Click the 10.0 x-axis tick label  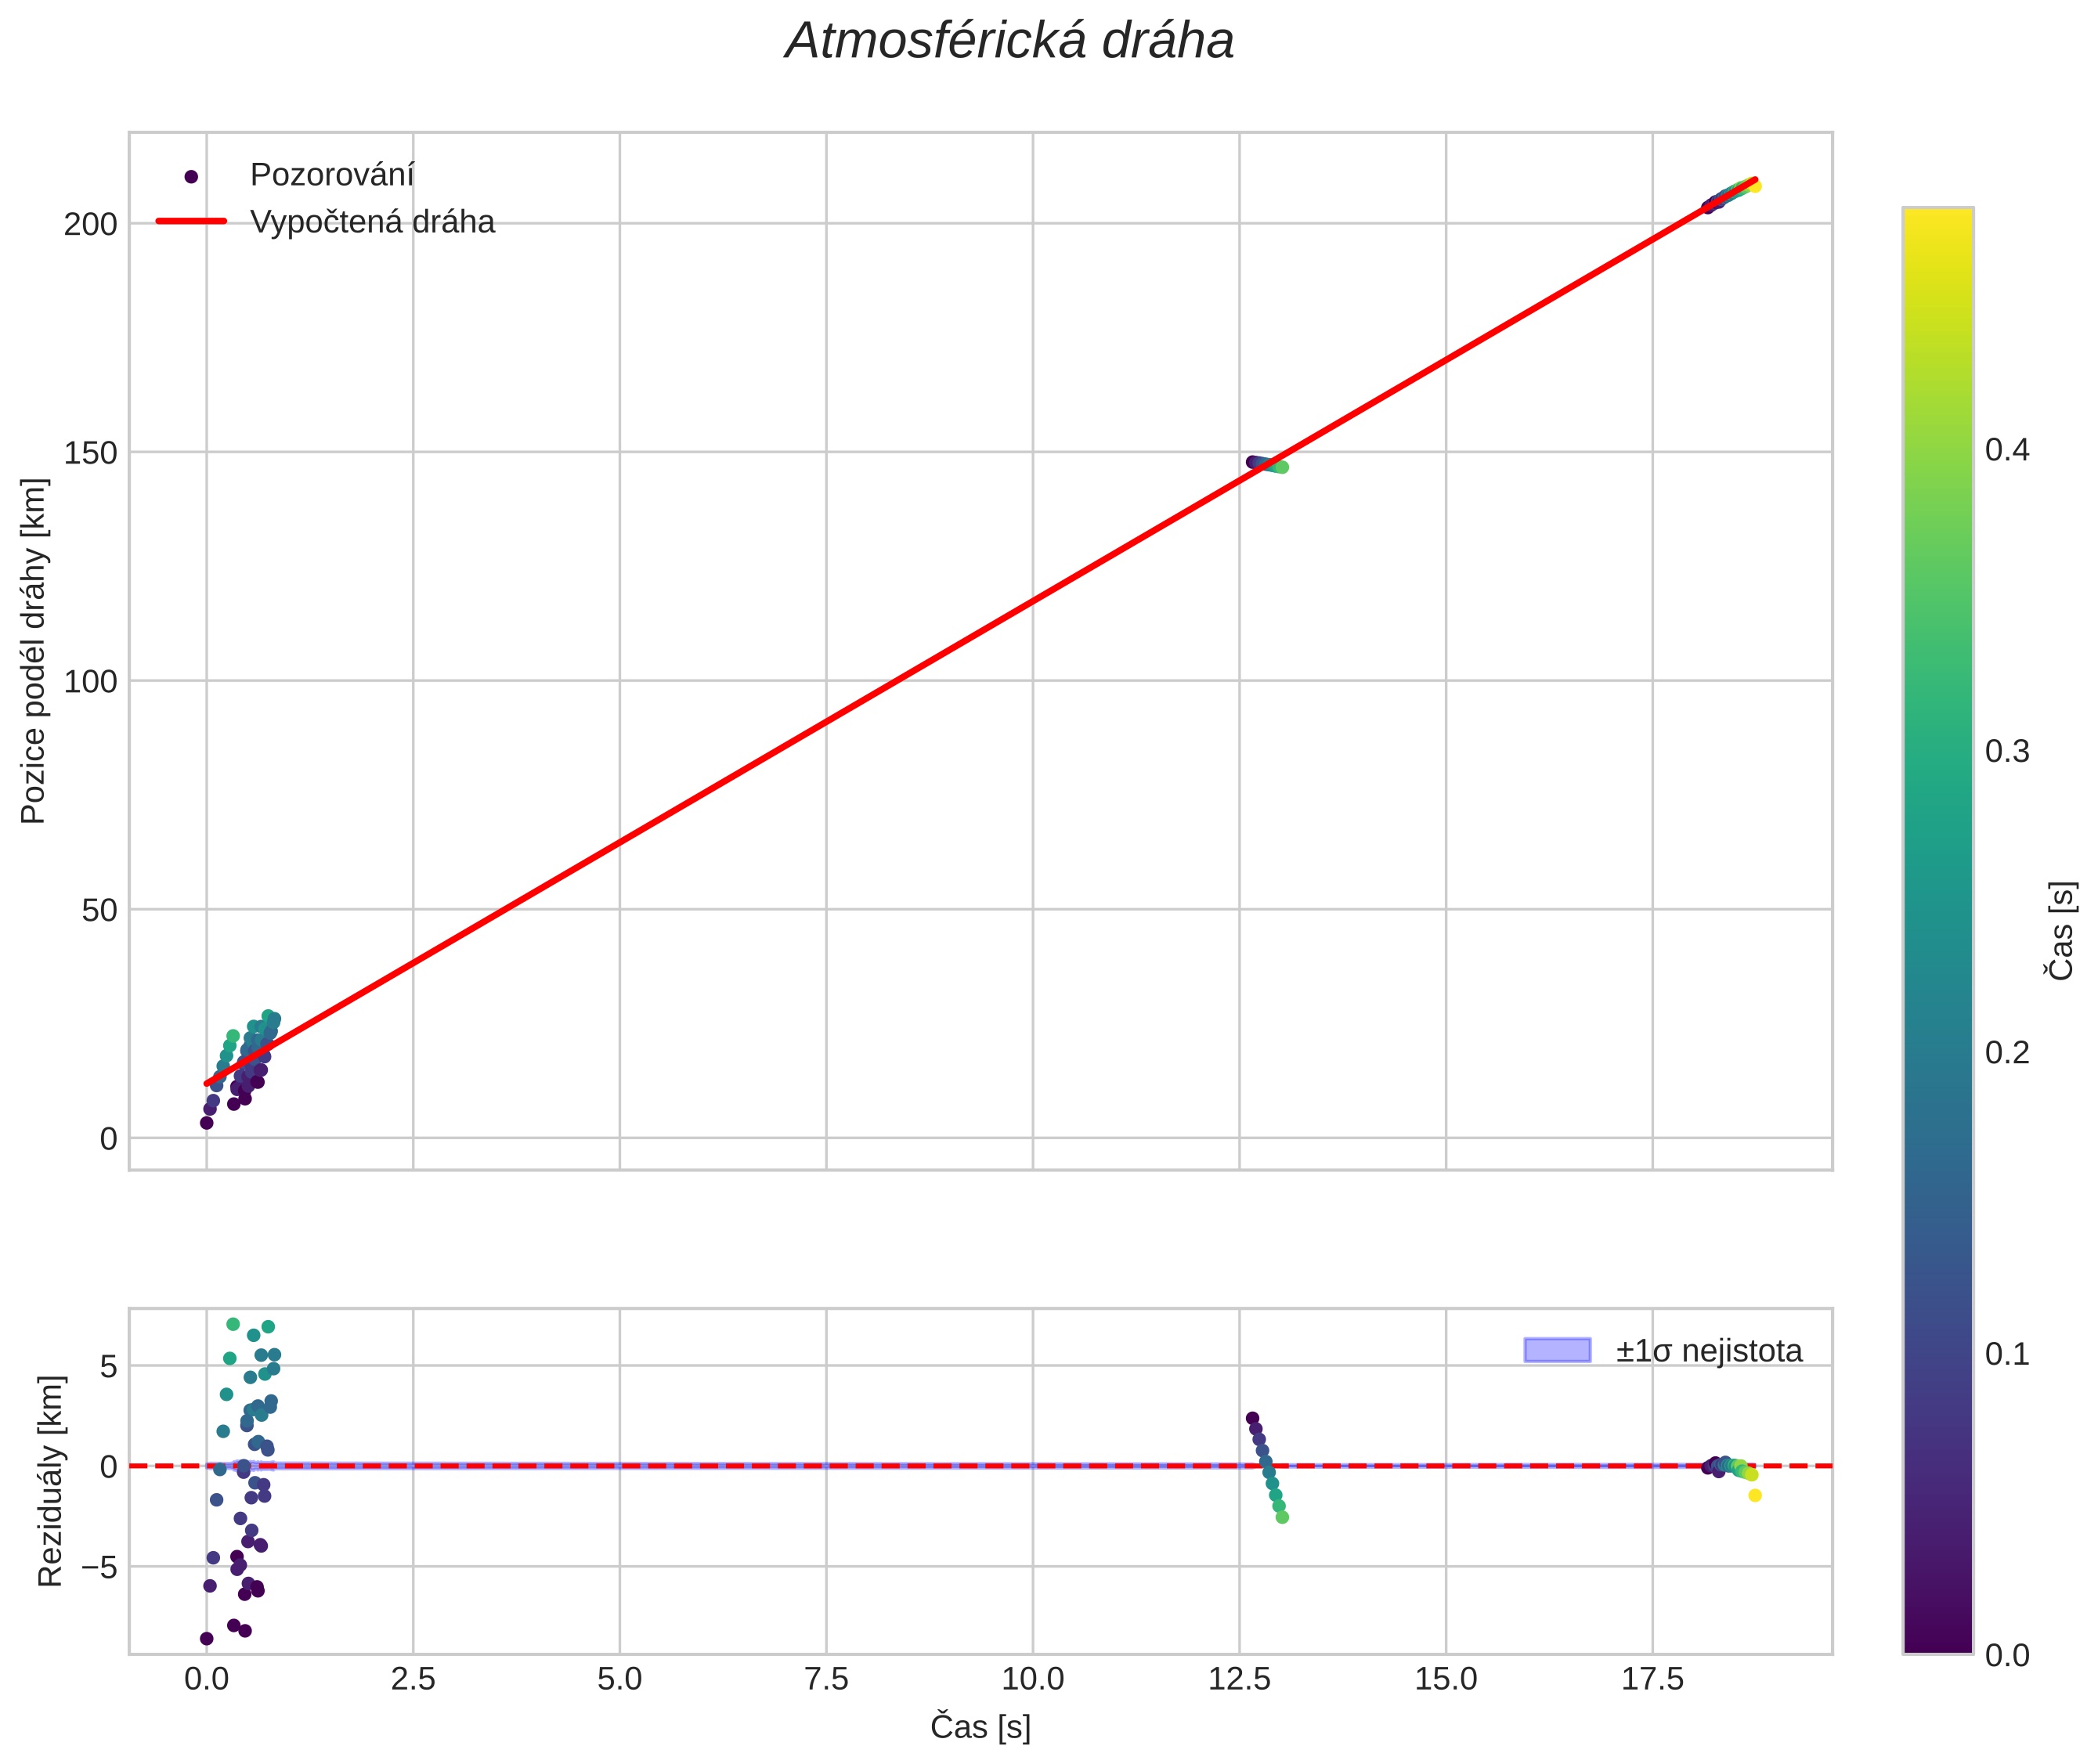pyautogui.click(x=1032, y=1679)
